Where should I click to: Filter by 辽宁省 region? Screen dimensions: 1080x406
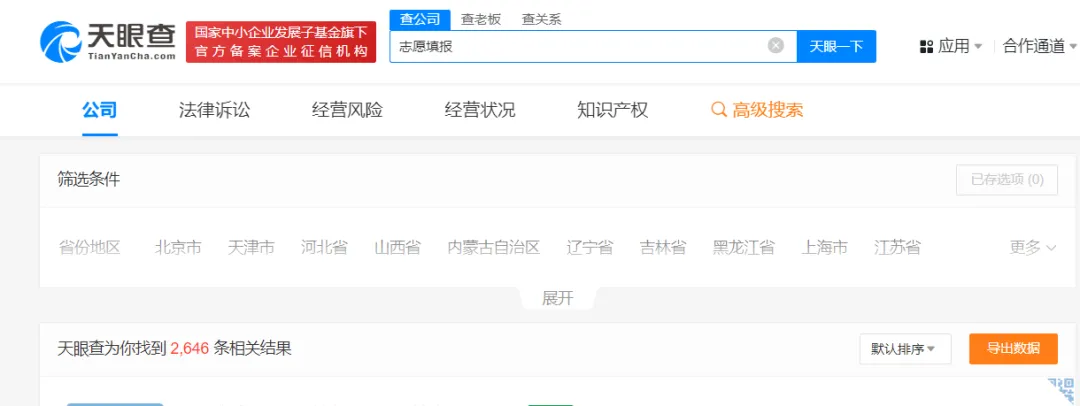(x=590, y=247)
